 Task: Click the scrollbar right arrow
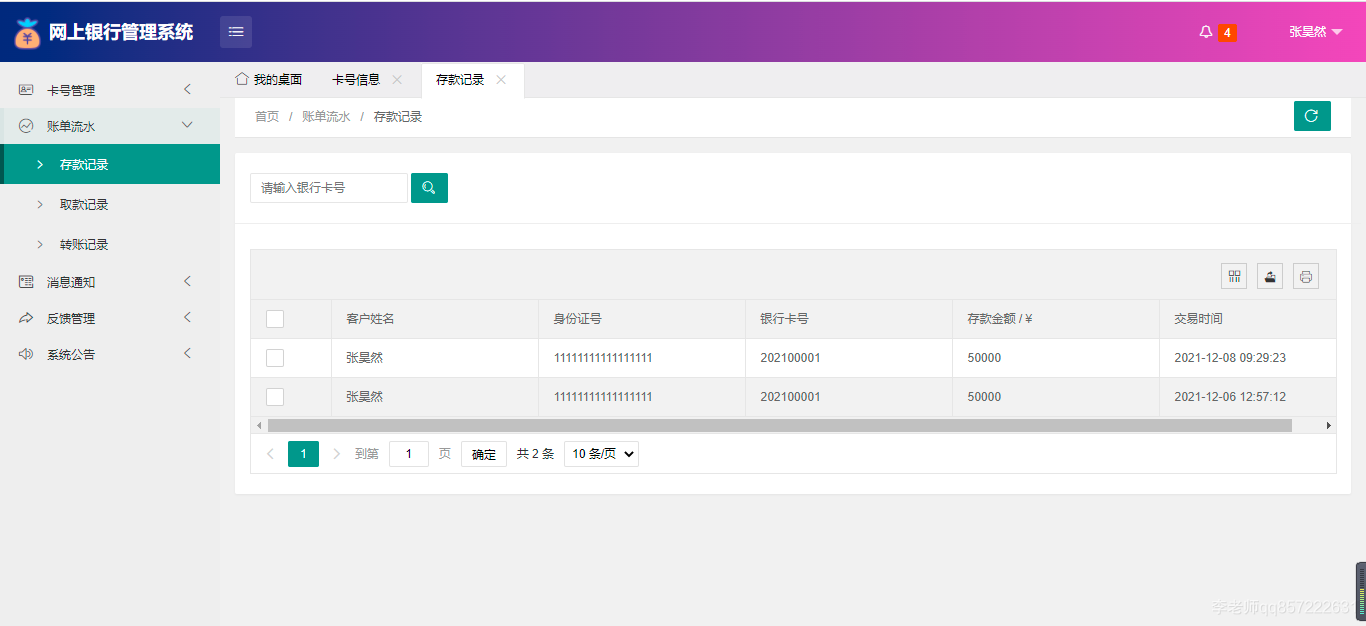click(x=1329, y=425)
